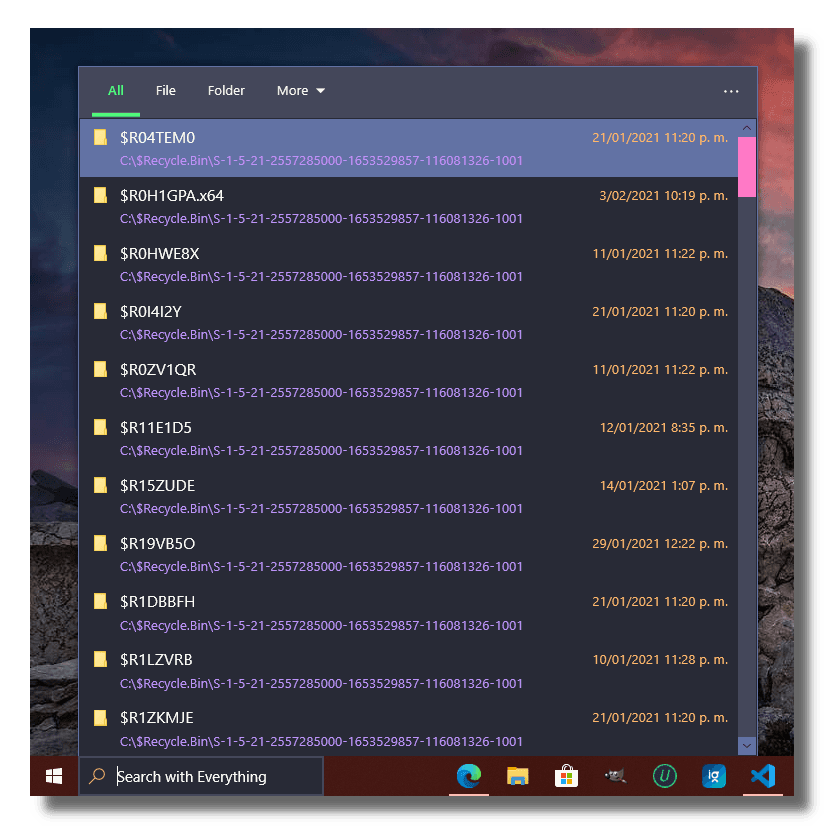This screenshot has height=826, width=825.
Task: Click the pink scrollbar thumb
Action: pos(747,166)
